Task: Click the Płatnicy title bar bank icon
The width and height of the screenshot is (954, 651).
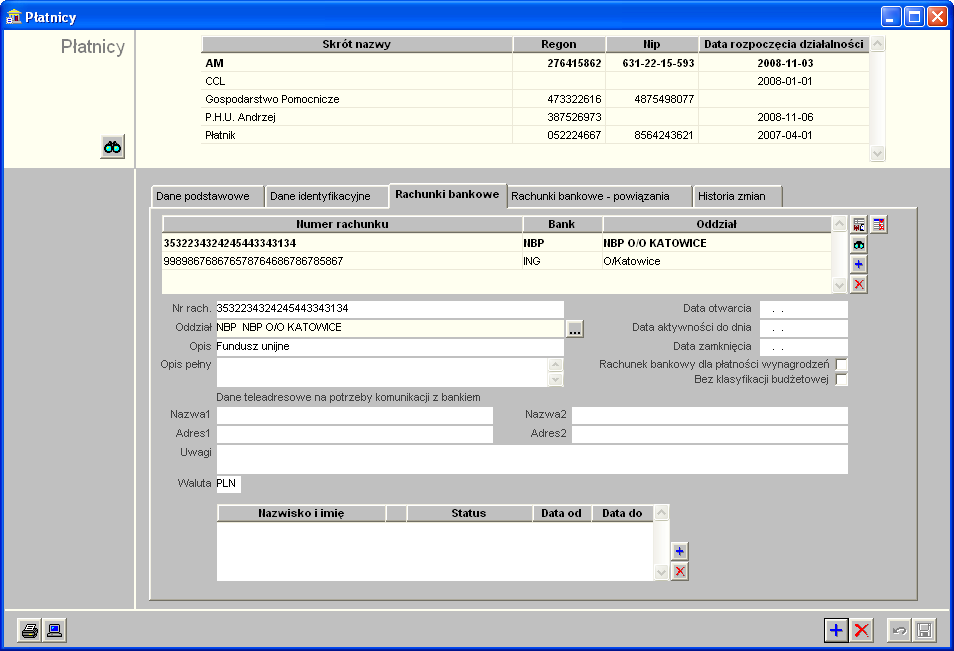Action: point(13,16)
